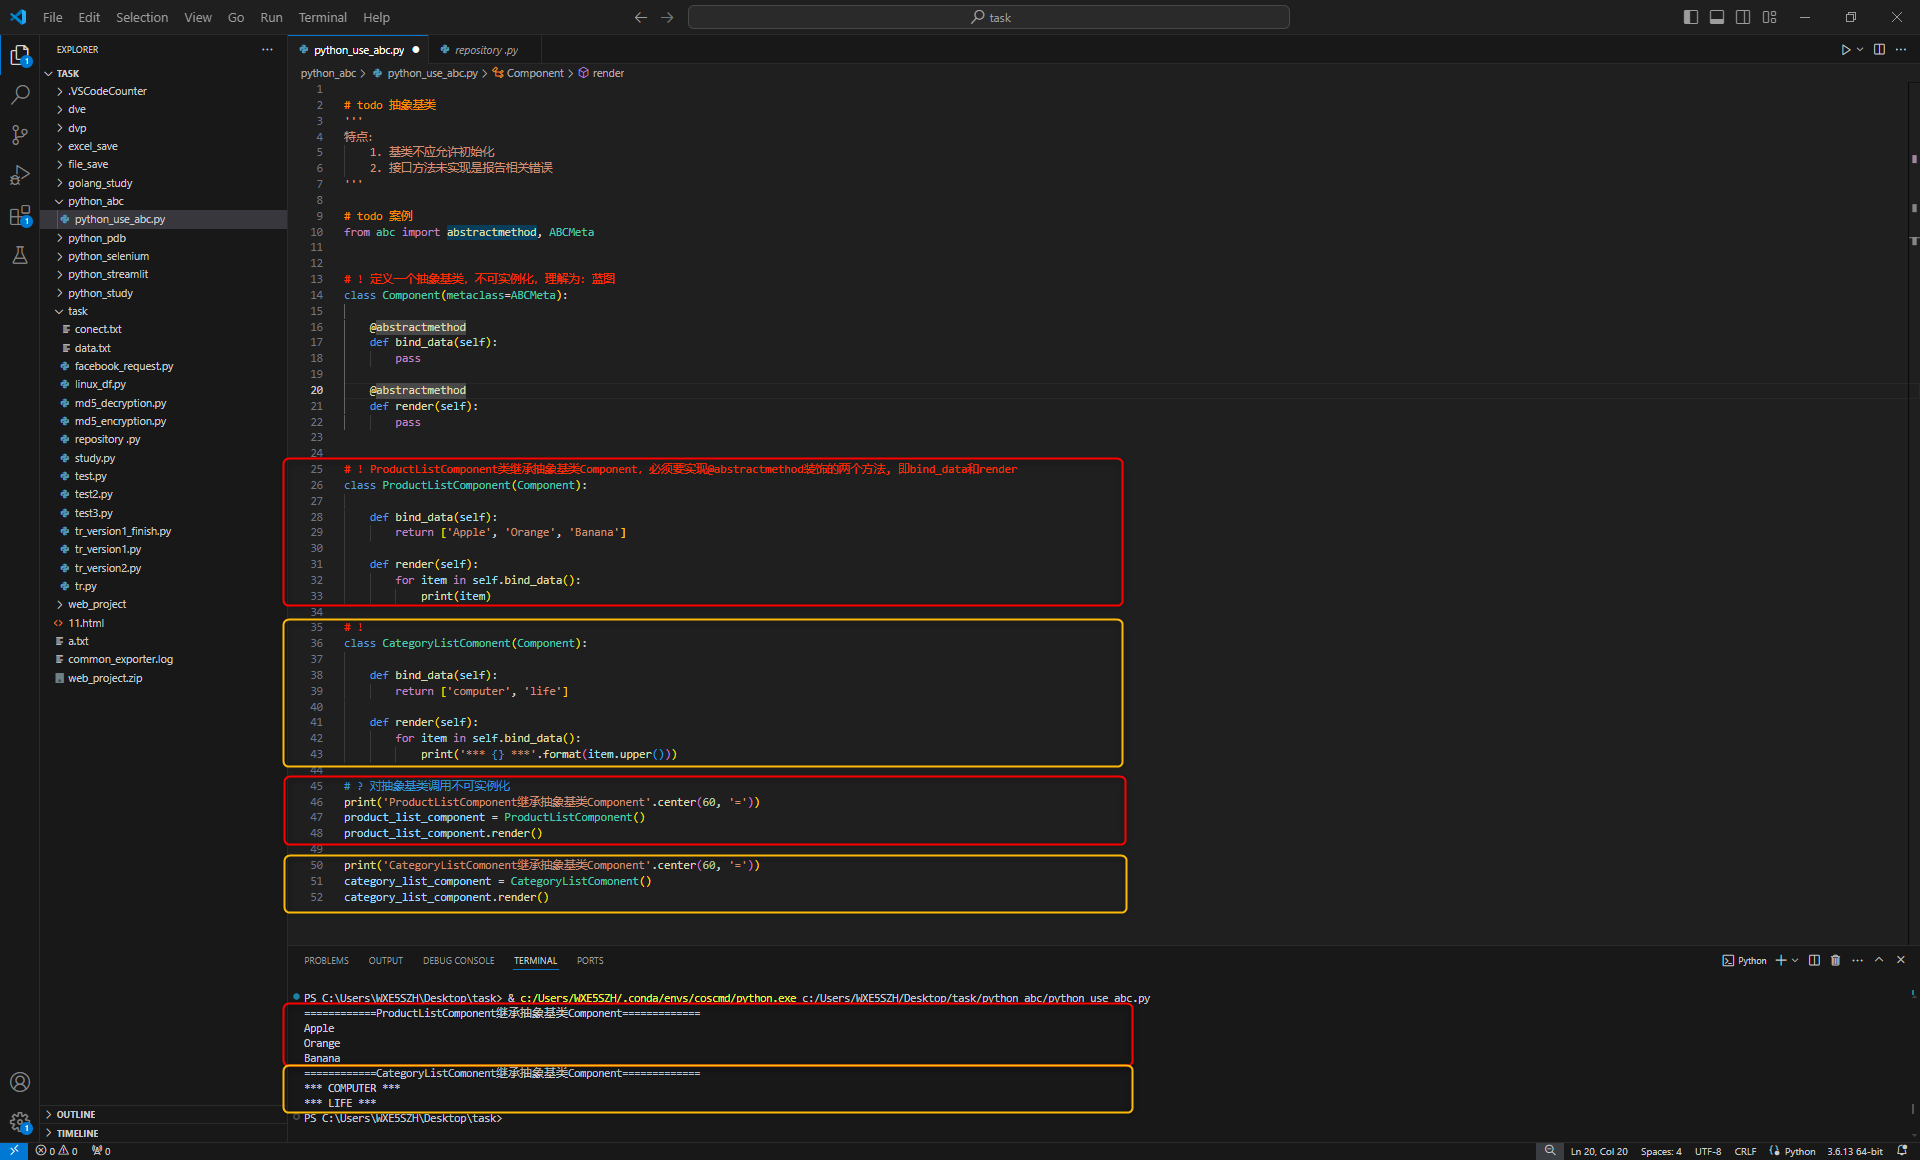Click the command center search box
Viewport: 1920px width, 1160px height.
point(989,17)
